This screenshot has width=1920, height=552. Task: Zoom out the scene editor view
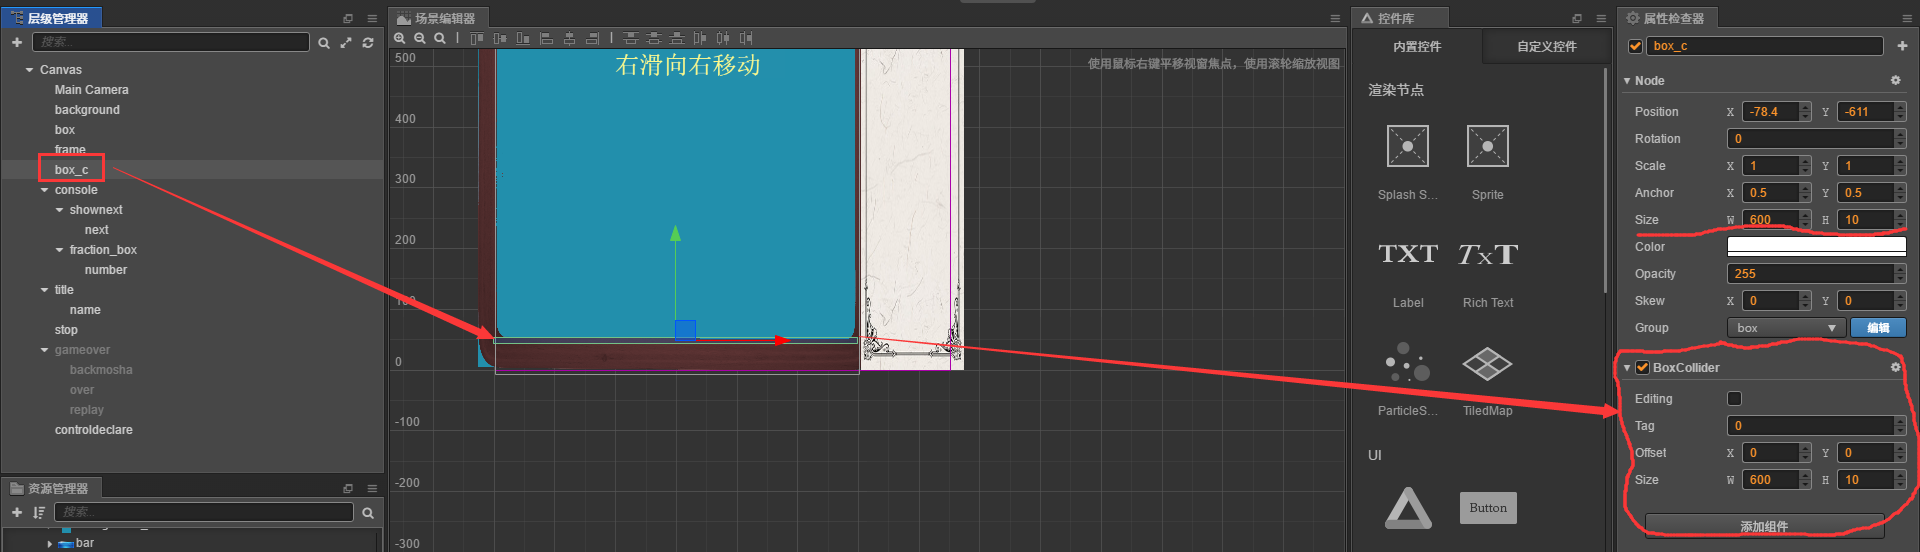point(420,38)
